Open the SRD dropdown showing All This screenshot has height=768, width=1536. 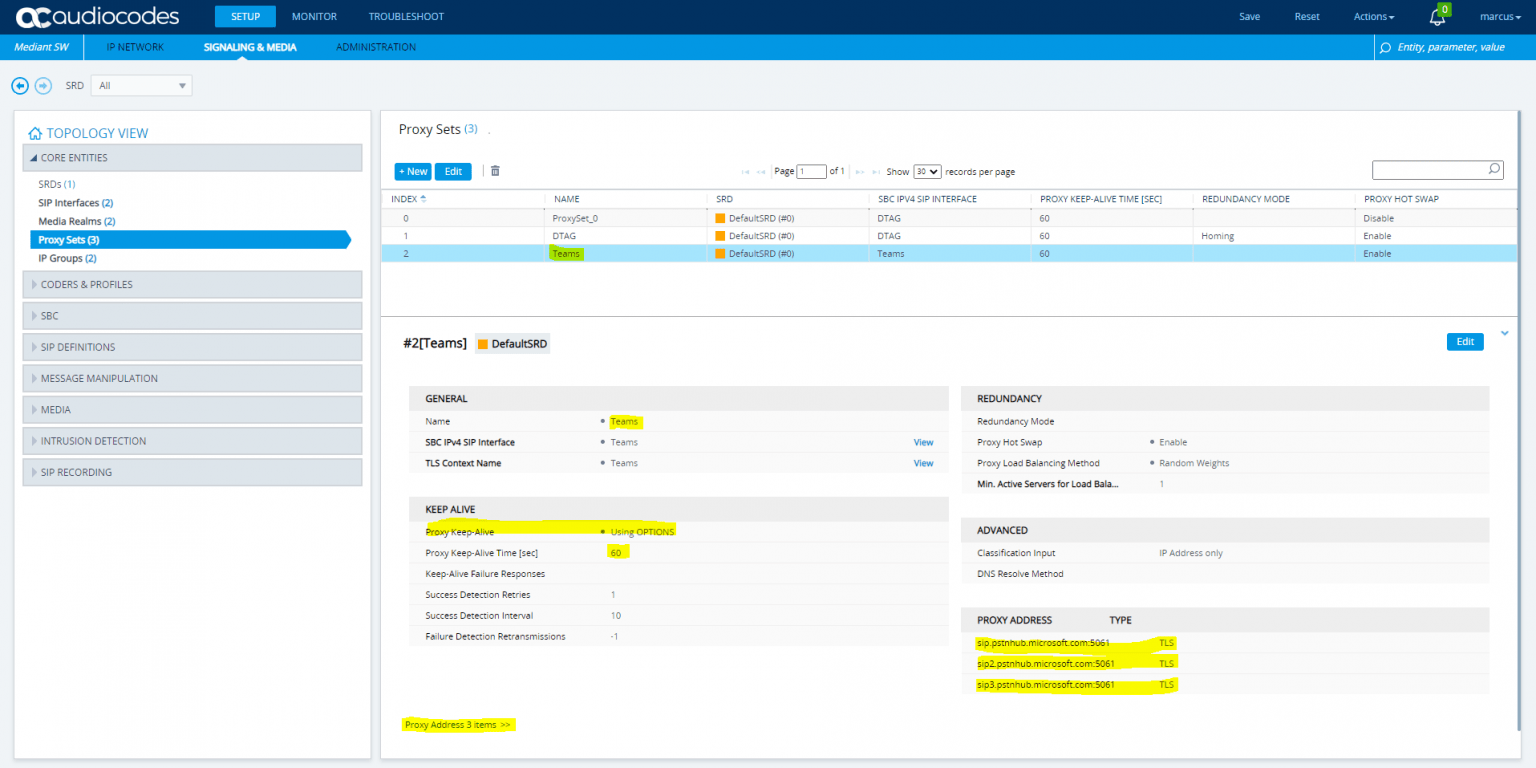coord(141,85)
